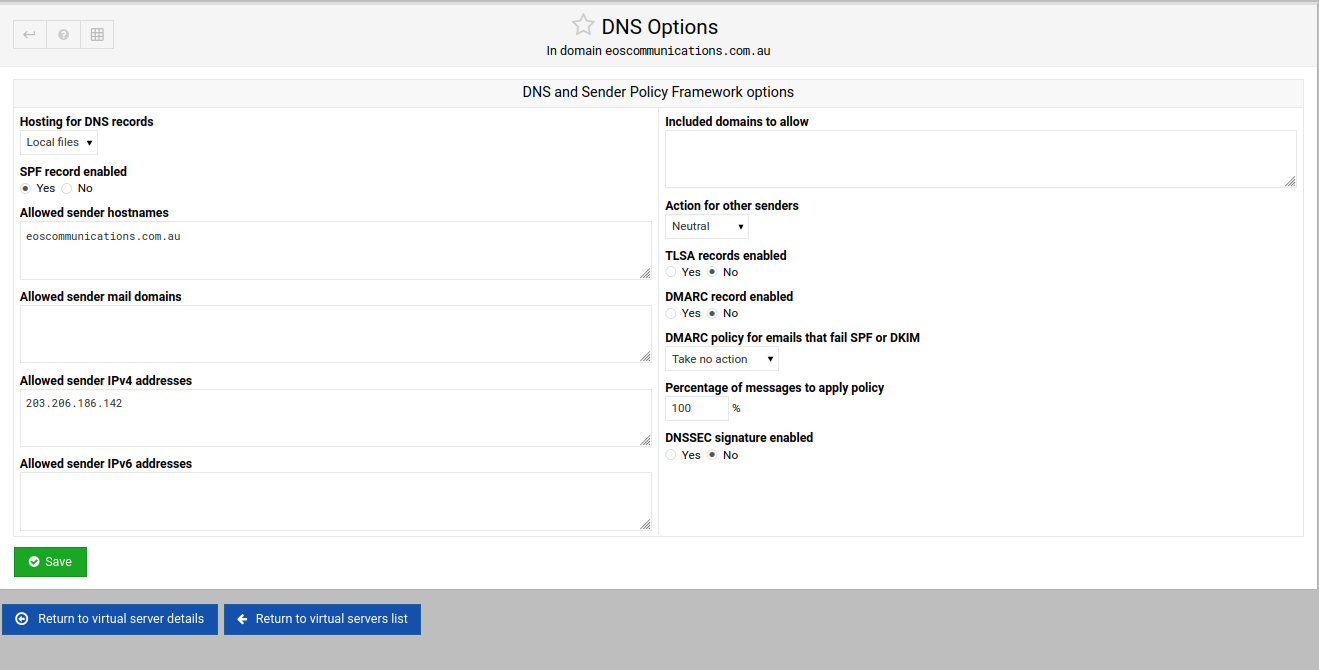Viewport: 1319px width, 670px height.
Task: Focus Allowed sender hostnames text area
Action: [336, 250]
